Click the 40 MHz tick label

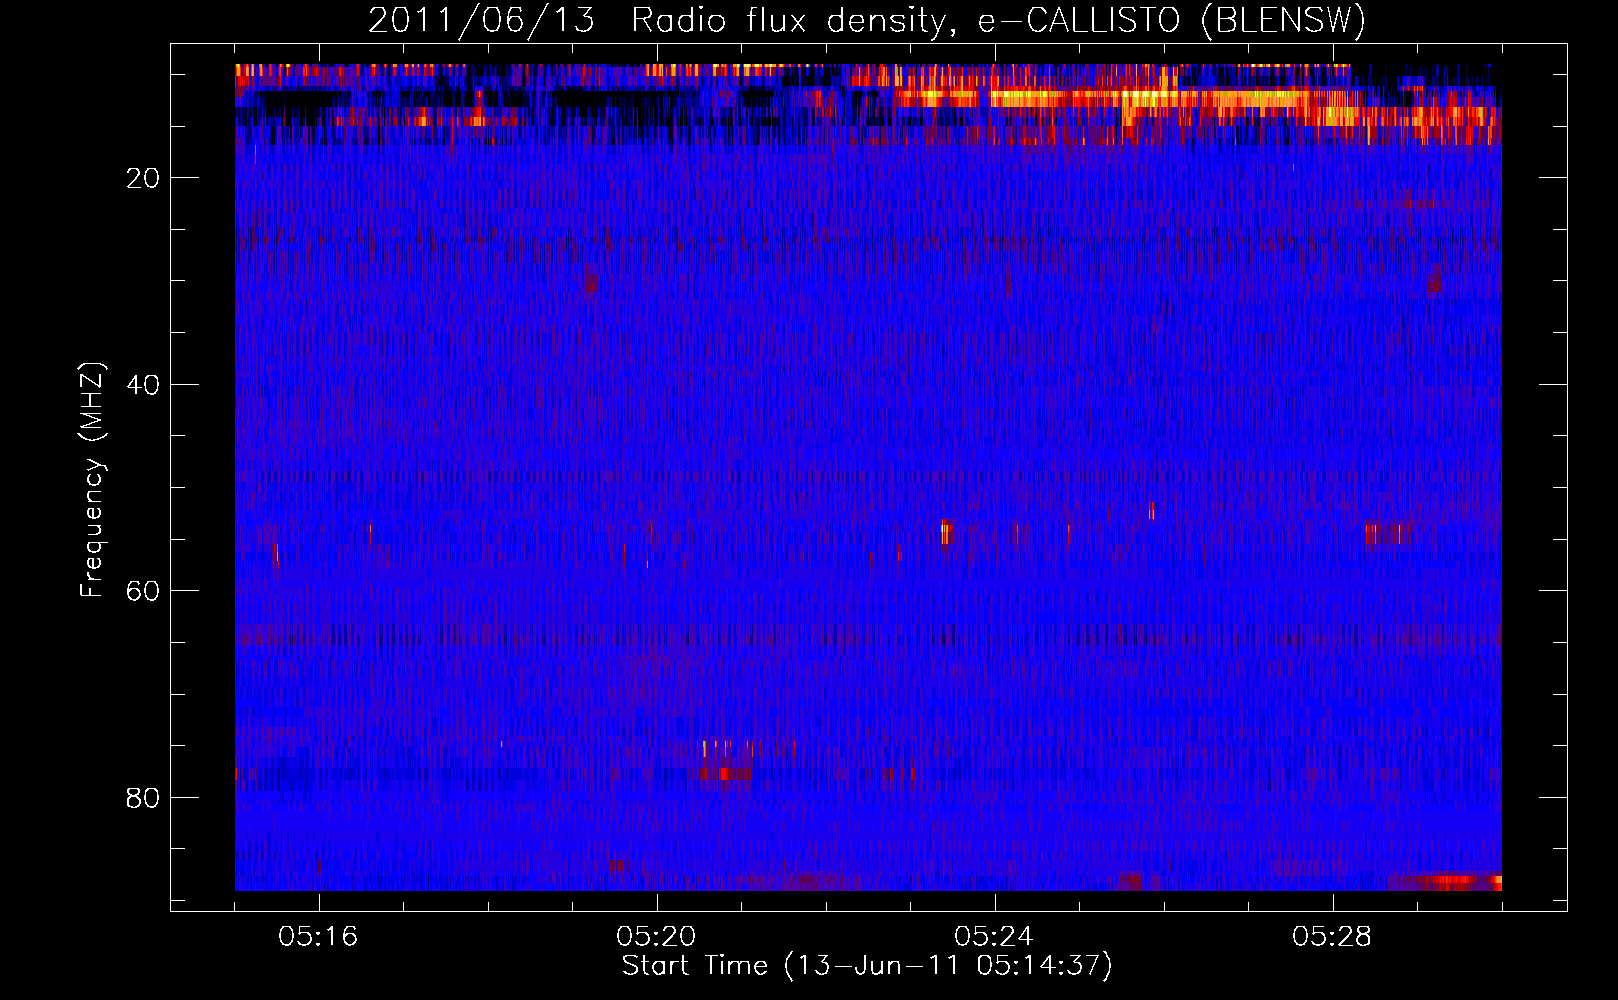pos(144,385)
